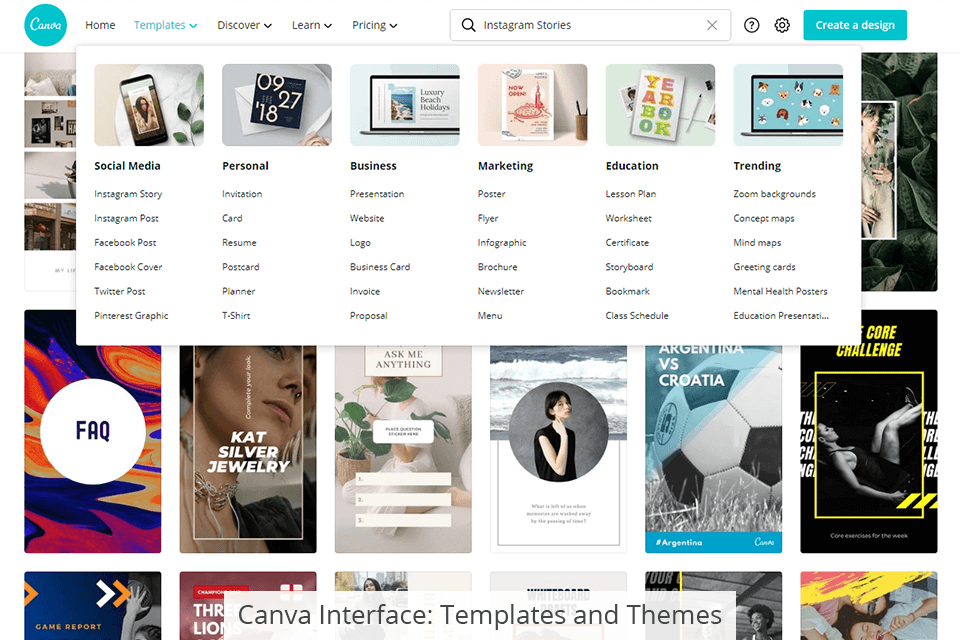The width and height of the screenshot is (960, 640).
Task: Select Pinterest Graphic template type
Action: point(131,316)
